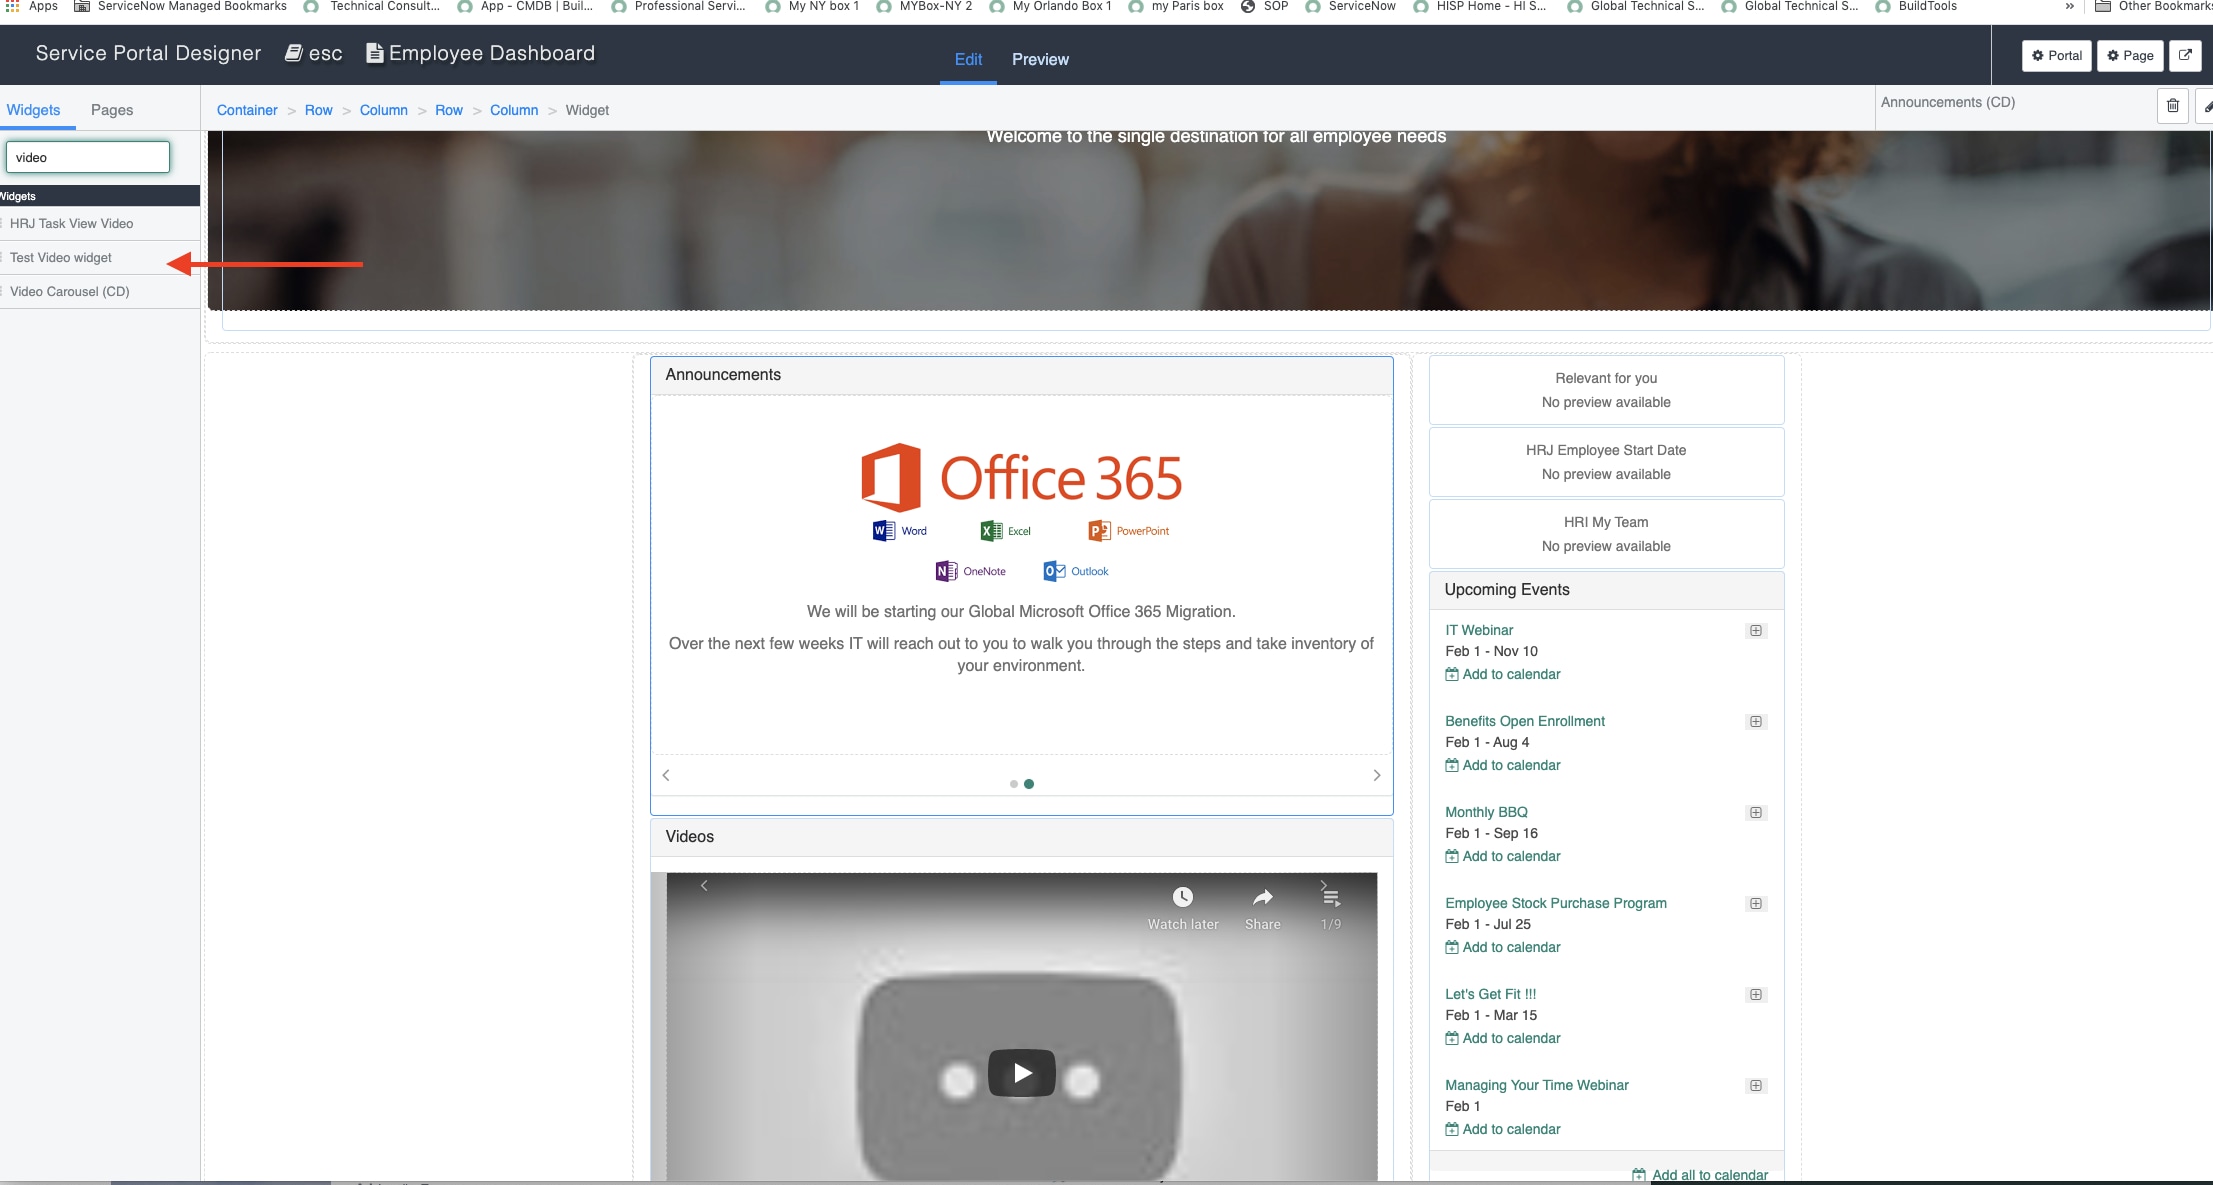The height and width of the screenshot is (1185, 2213).
Task: Click the Share icon on the video
Action: click(x=1261, y=897)
